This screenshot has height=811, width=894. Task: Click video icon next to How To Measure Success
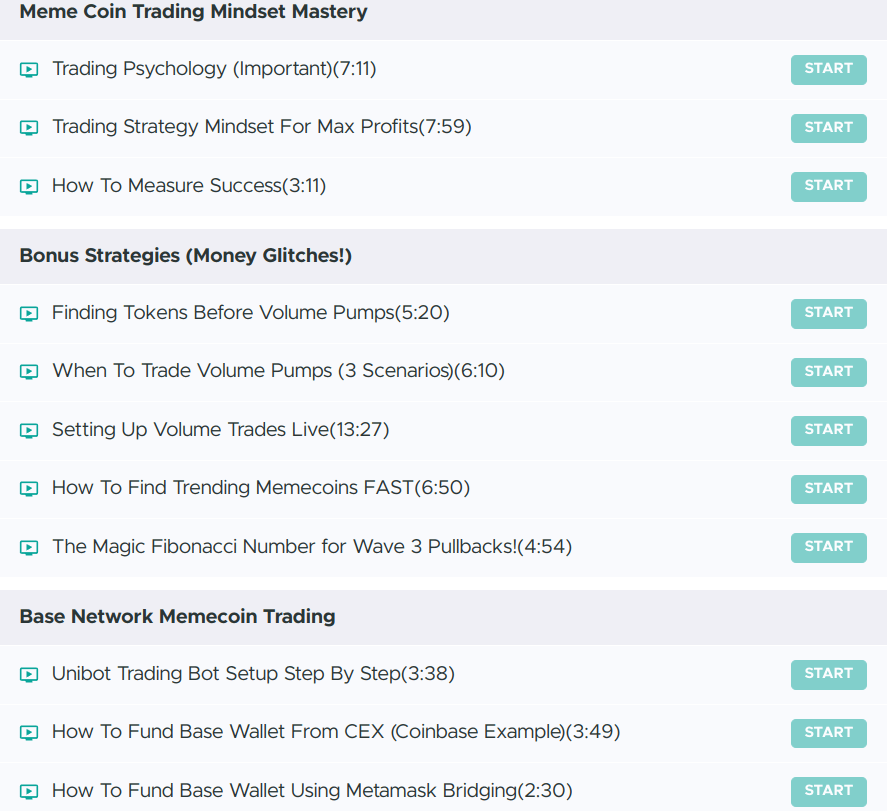pyautogui.click(x=29, y=186)
